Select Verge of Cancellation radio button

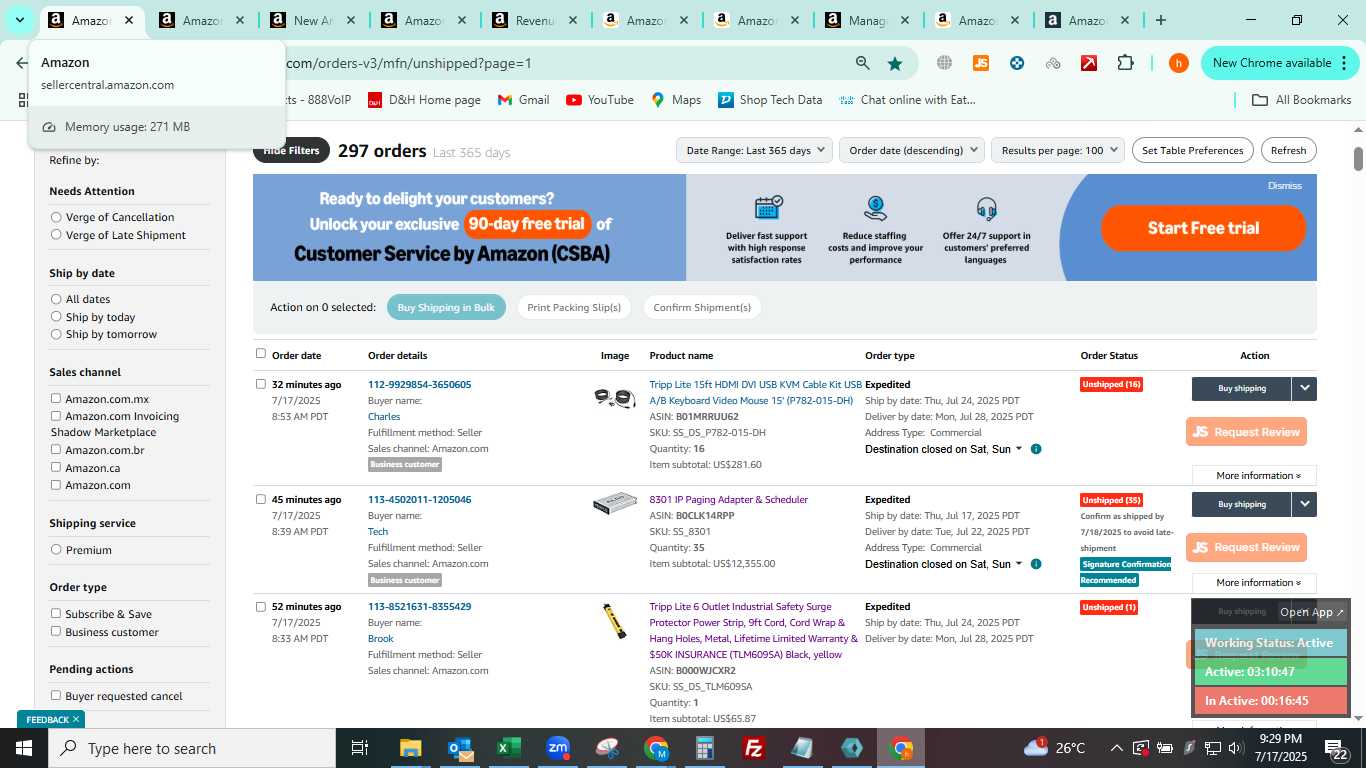click(x=56, y=217)
